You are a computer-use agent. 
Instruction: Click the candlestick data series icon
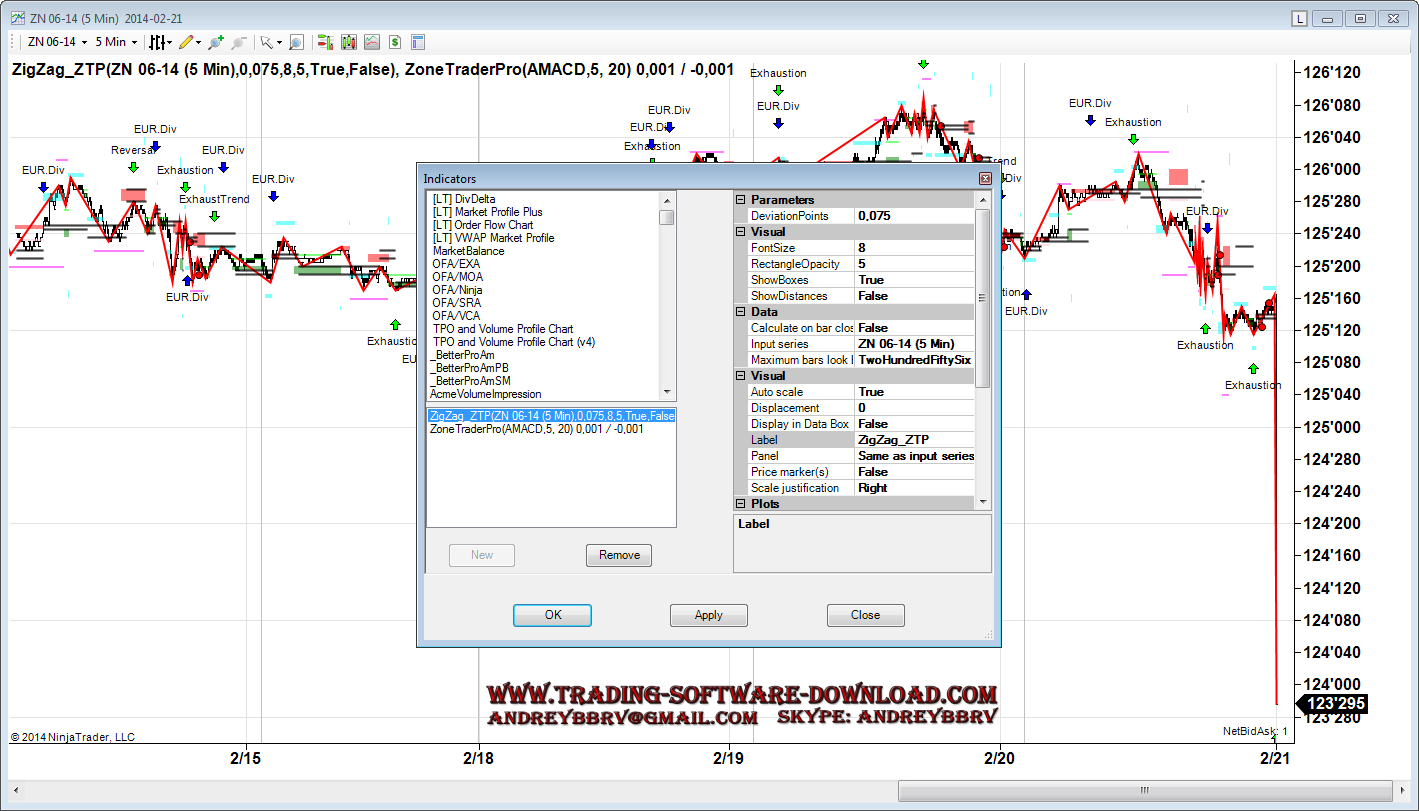tap(348, 42)
